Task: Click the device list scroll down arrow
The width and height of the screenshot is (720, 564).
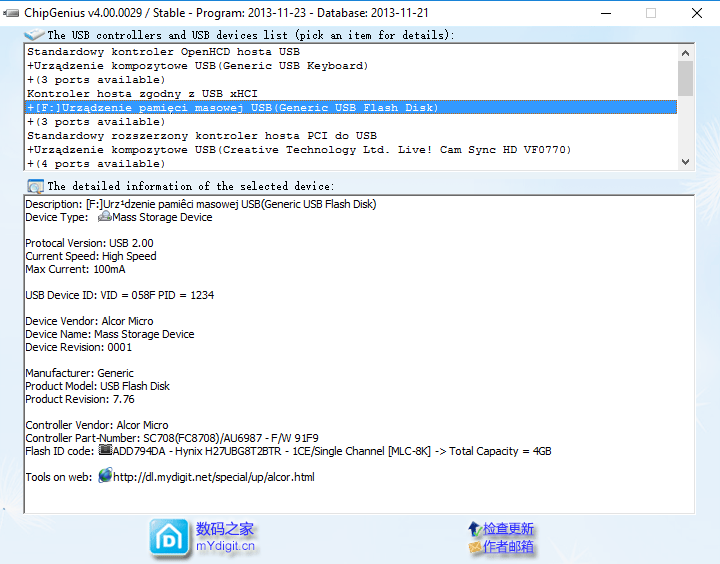Action: point(685,162)
